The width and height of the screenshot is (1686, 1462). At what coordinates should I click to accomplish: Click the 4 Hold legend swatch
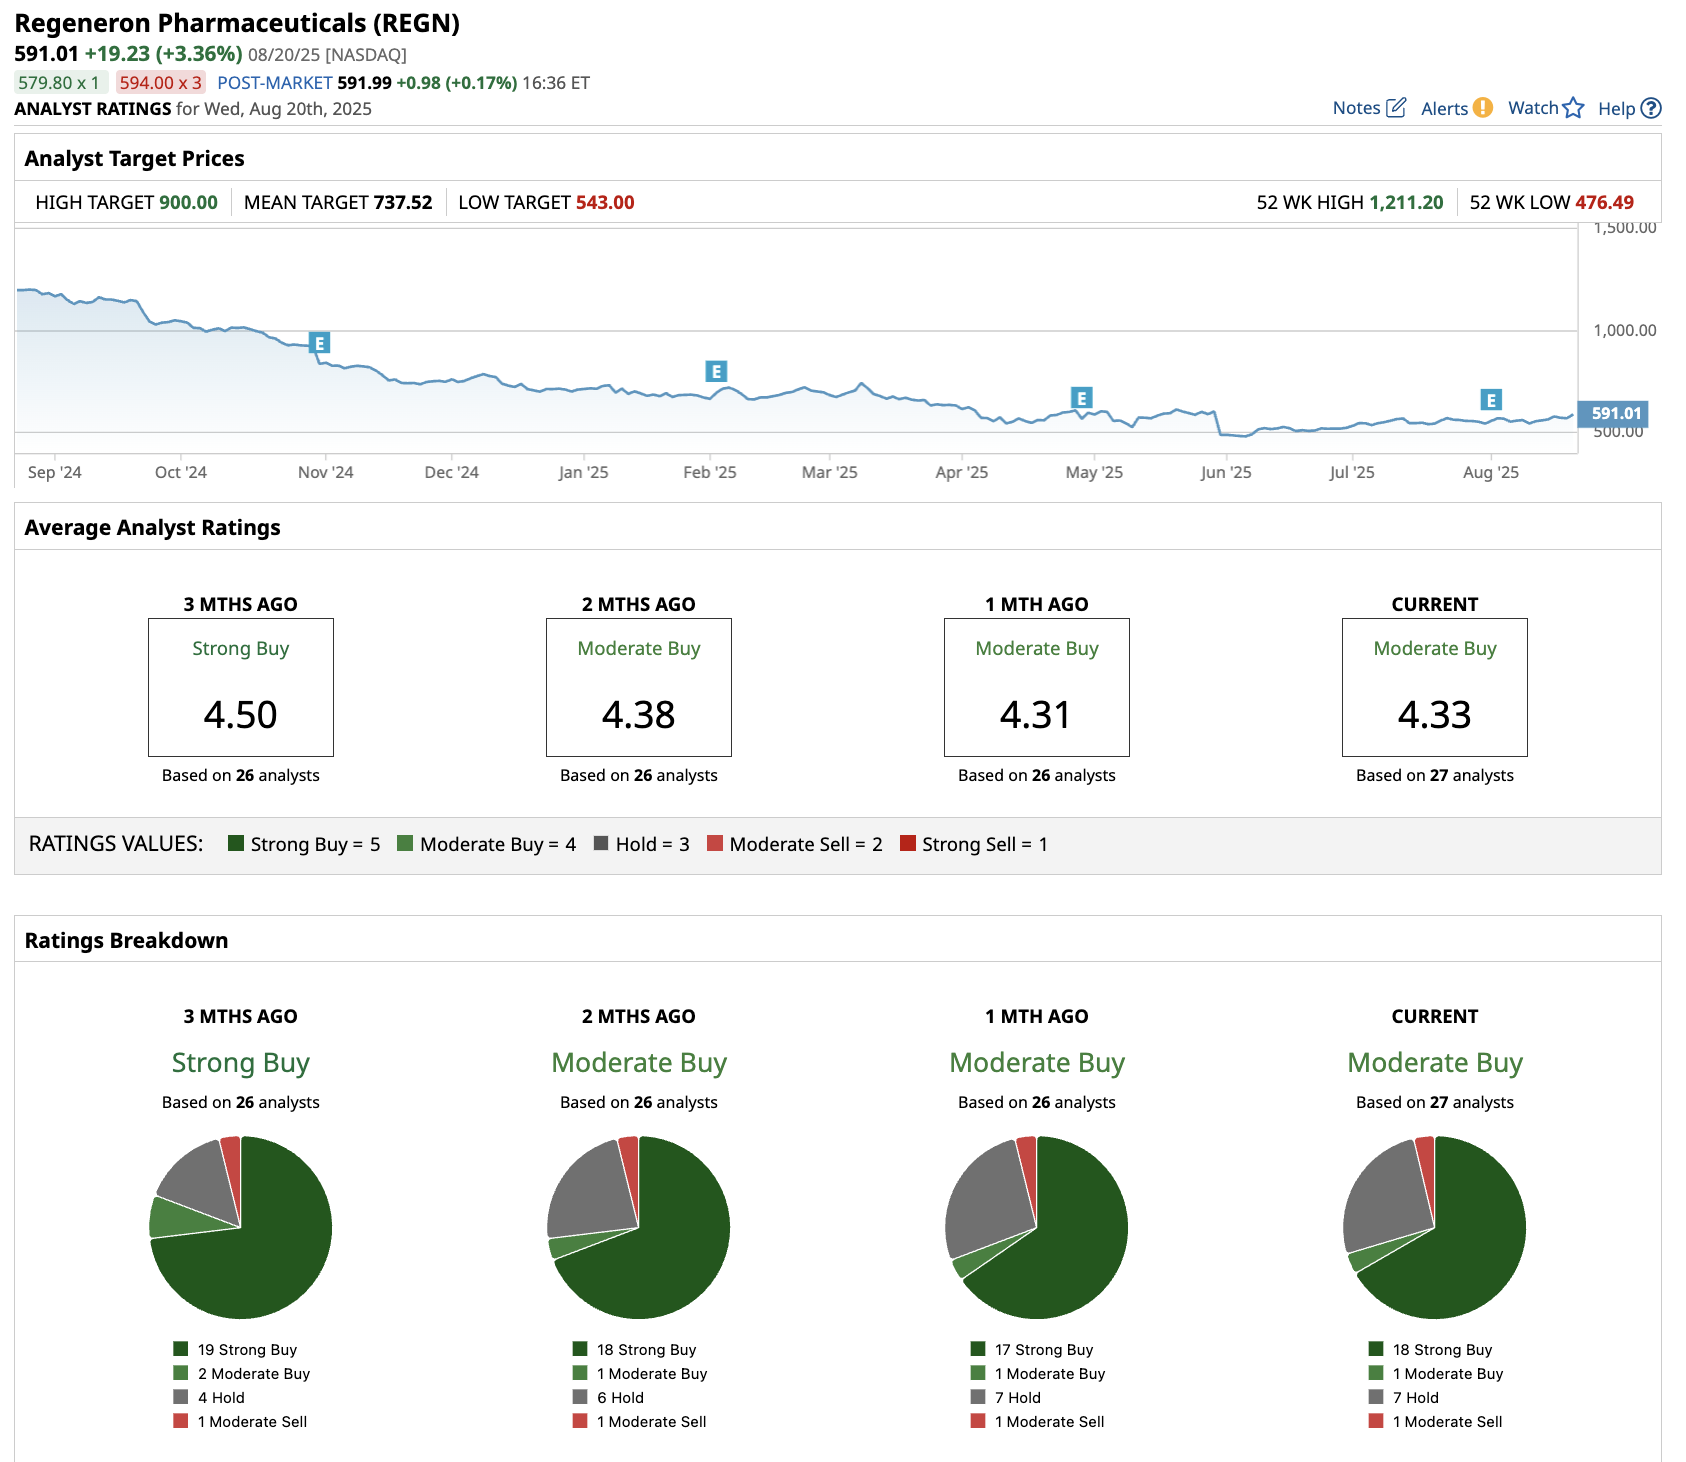[181, 1397]
